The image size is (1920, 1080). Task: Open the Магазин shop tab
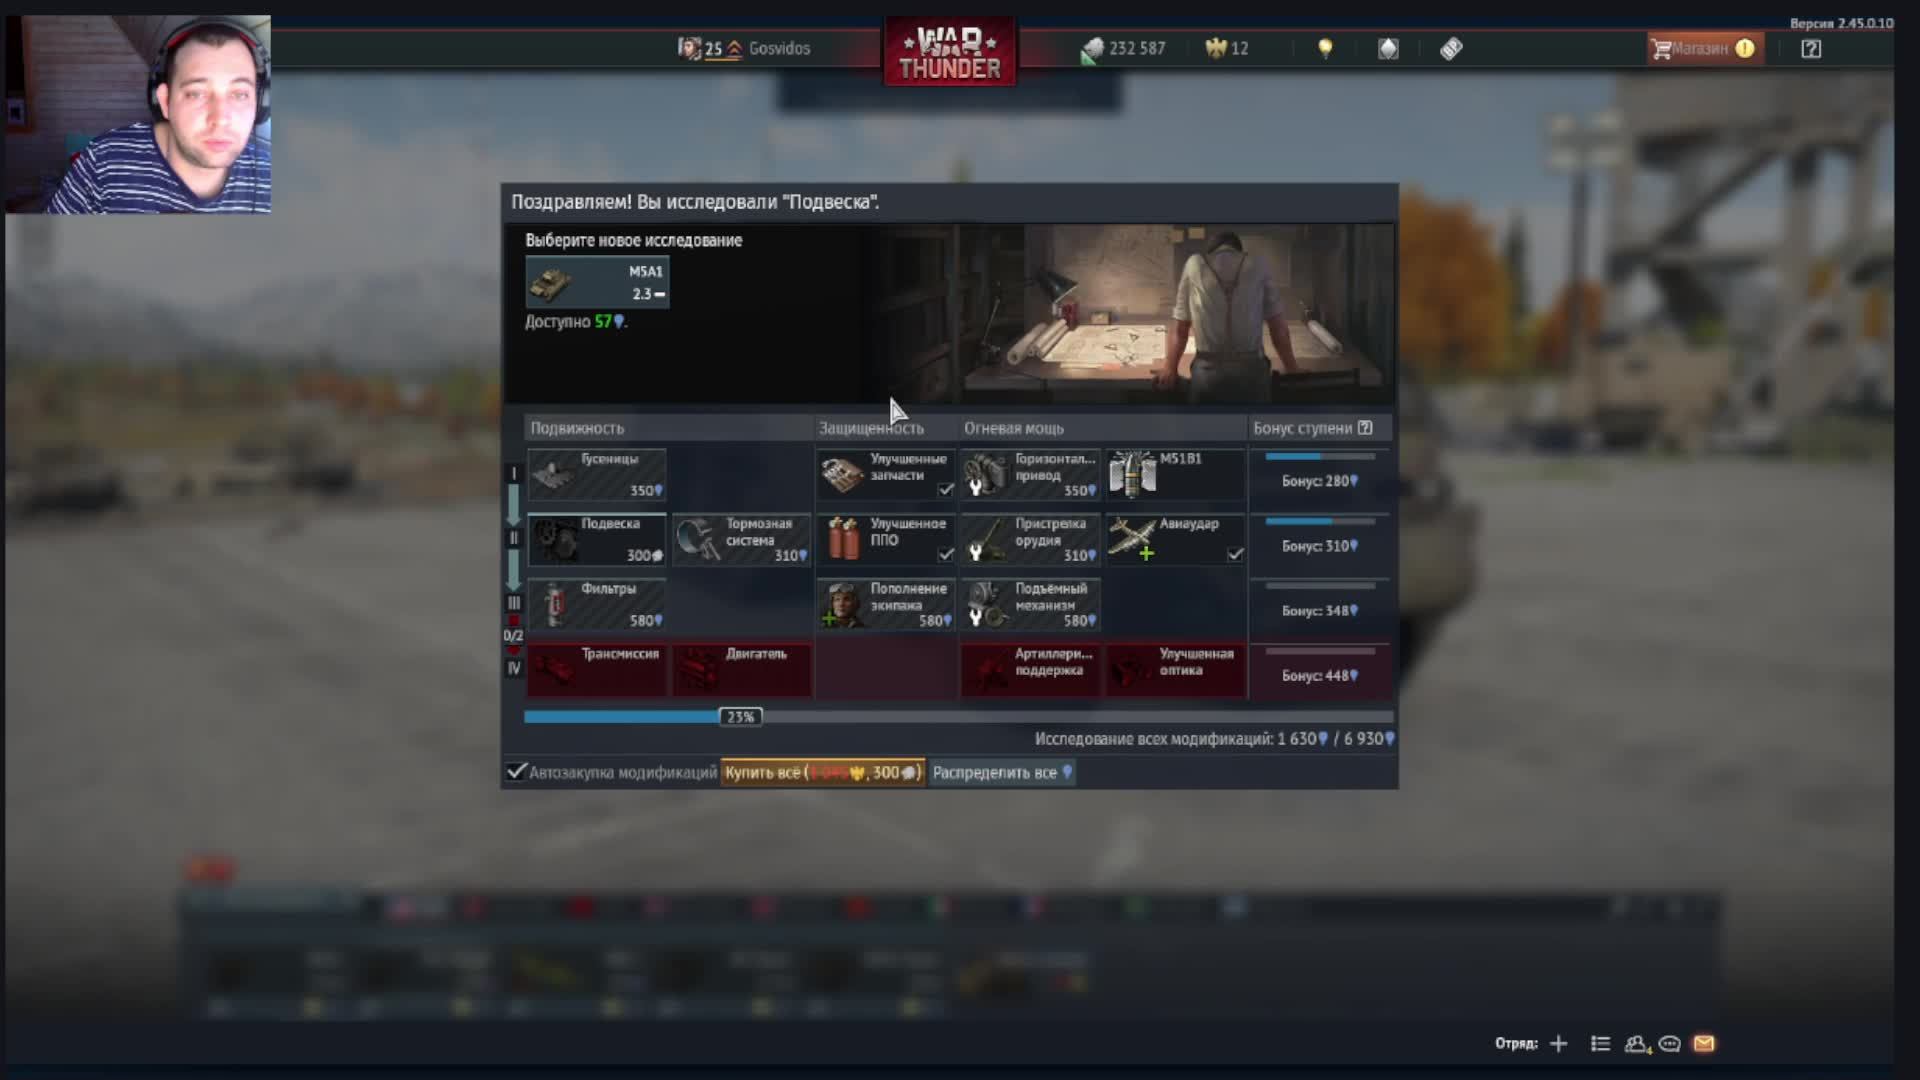click(x=1702, y=49)
